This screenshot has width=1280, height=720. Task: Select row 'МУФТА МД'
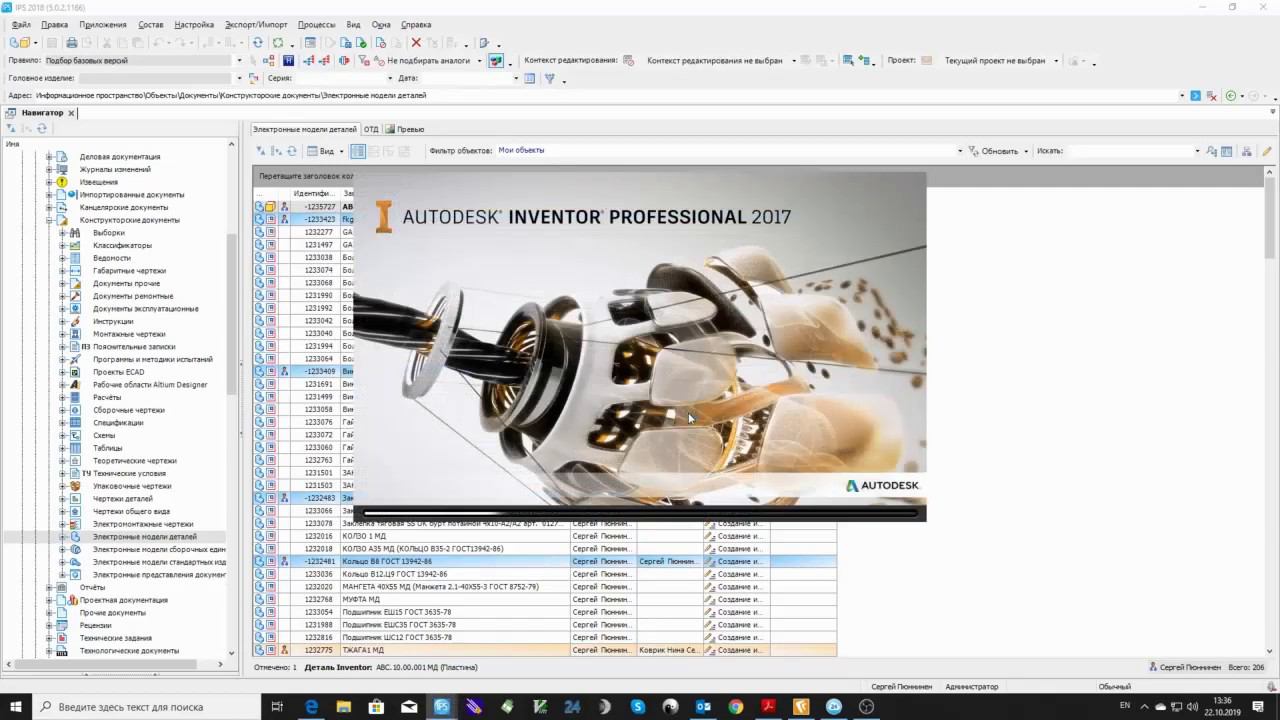[x=545, y=600]
